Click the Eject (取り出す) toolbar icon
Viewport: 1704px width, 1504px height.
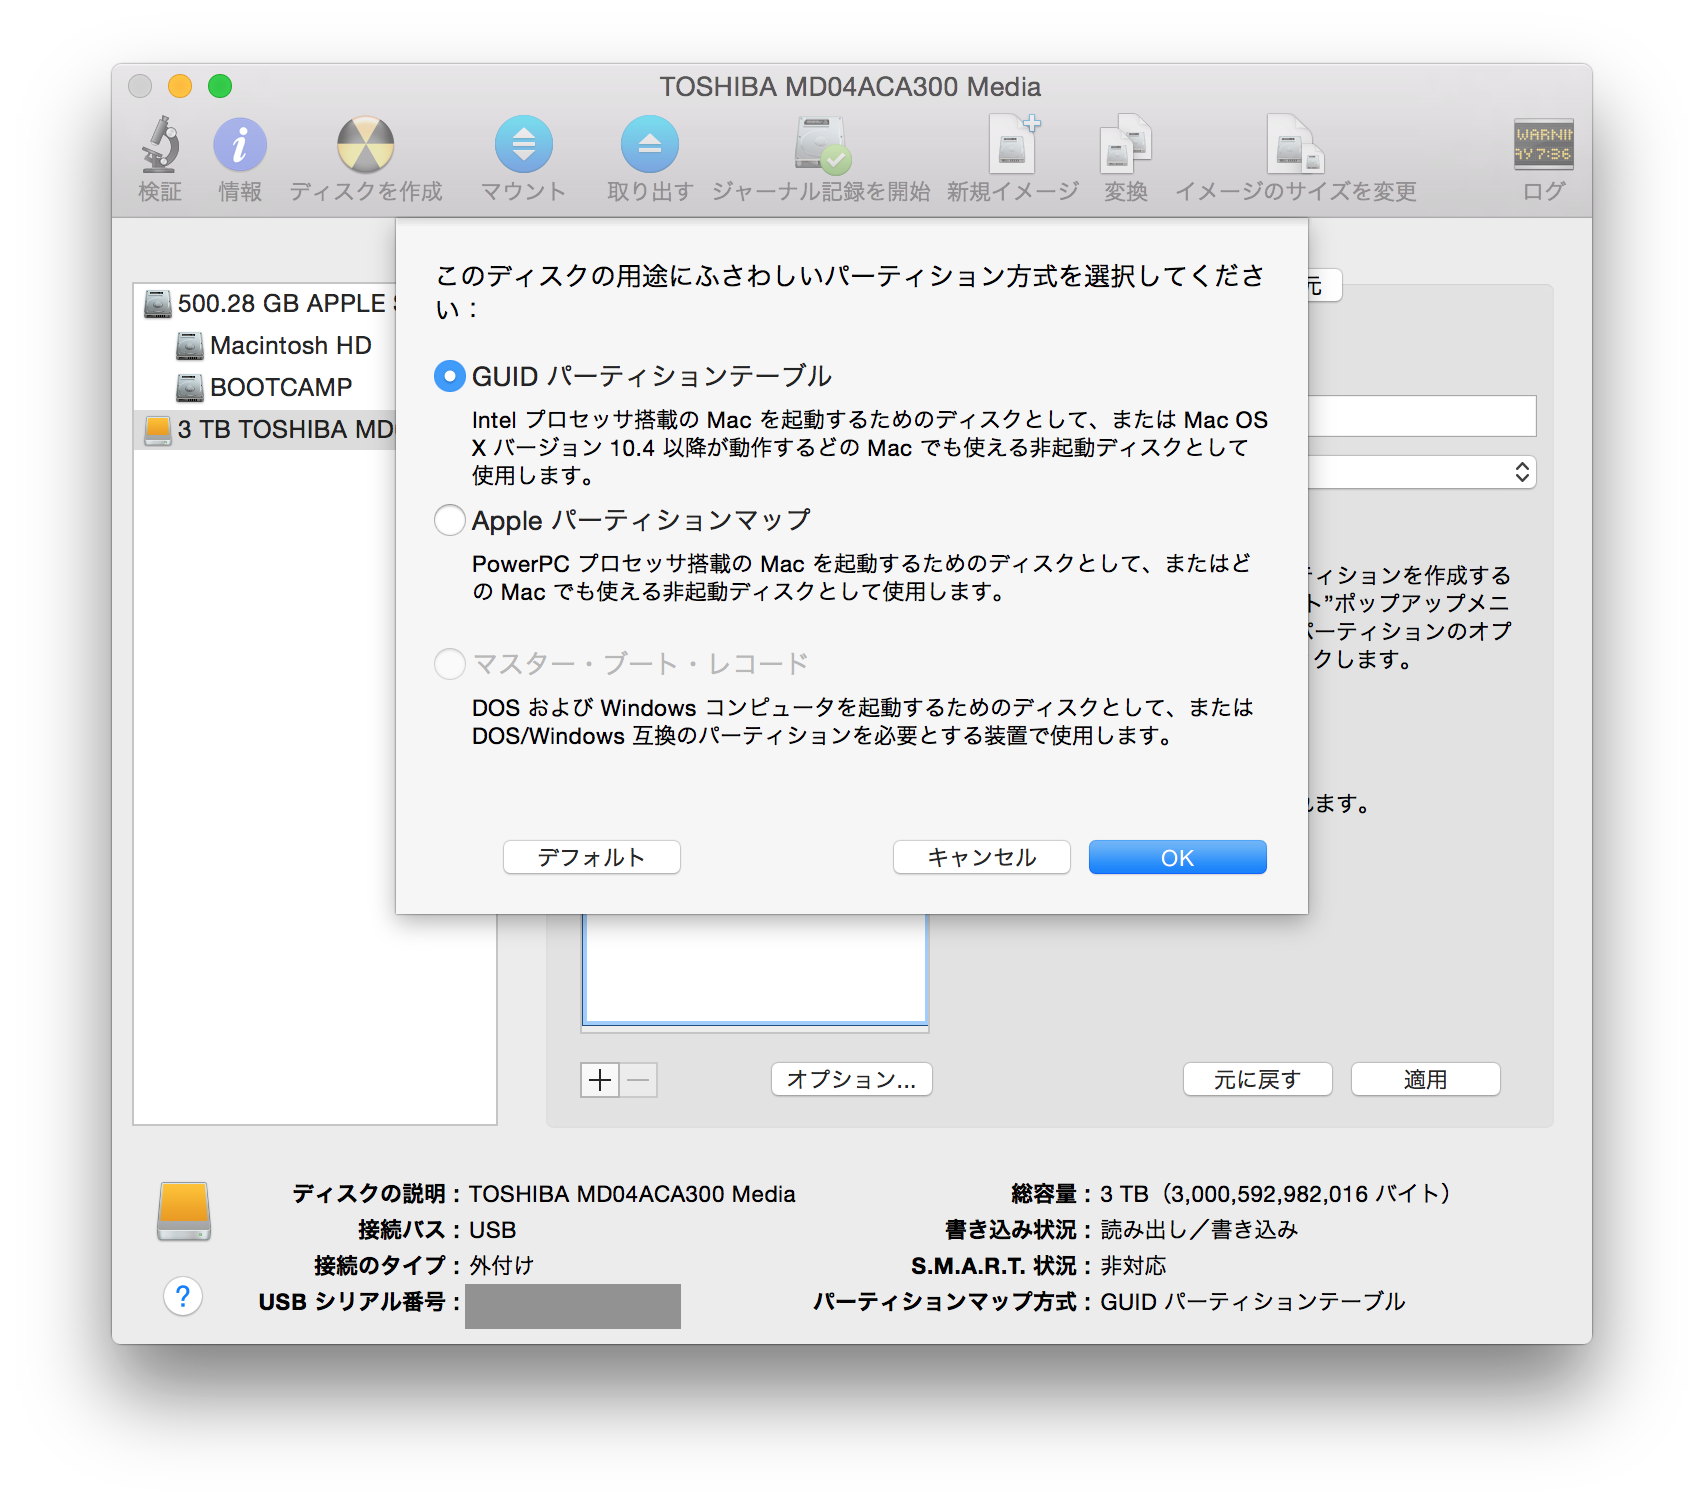650,145
